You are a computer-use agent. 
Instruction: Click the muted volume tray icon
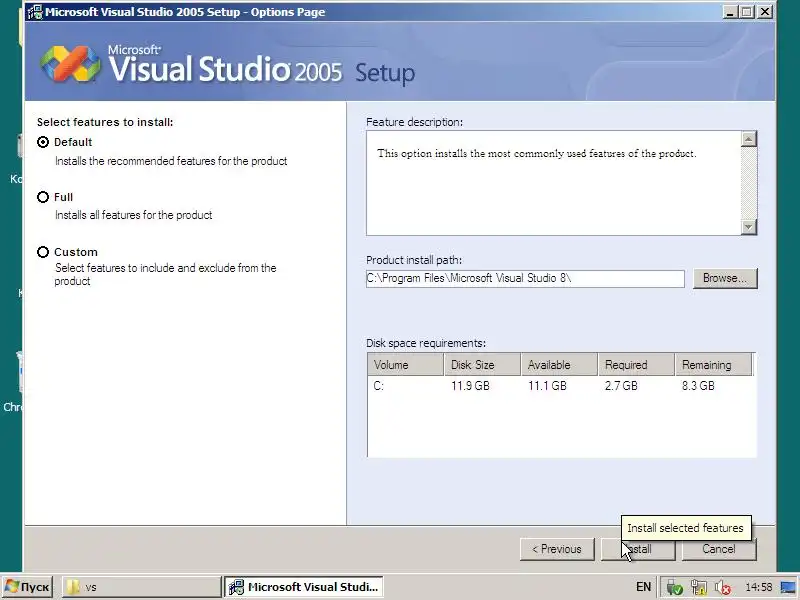(722, 588)
